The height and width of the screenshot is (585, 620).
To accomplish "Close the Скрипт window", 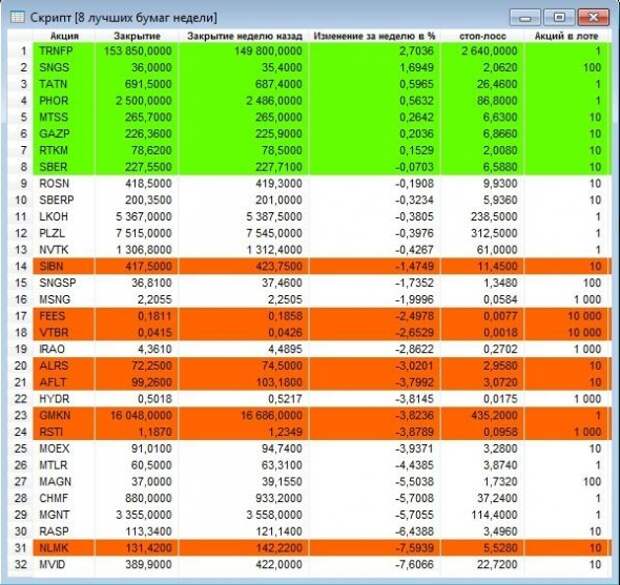I will point(593,17).
